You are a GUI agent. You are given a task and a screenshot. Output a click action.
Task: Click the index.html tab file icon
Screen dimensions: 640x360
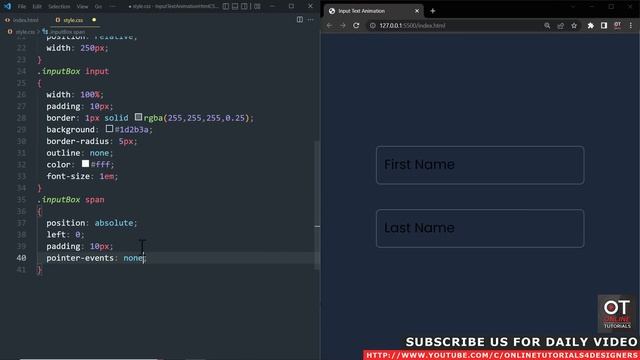[7, 20]
